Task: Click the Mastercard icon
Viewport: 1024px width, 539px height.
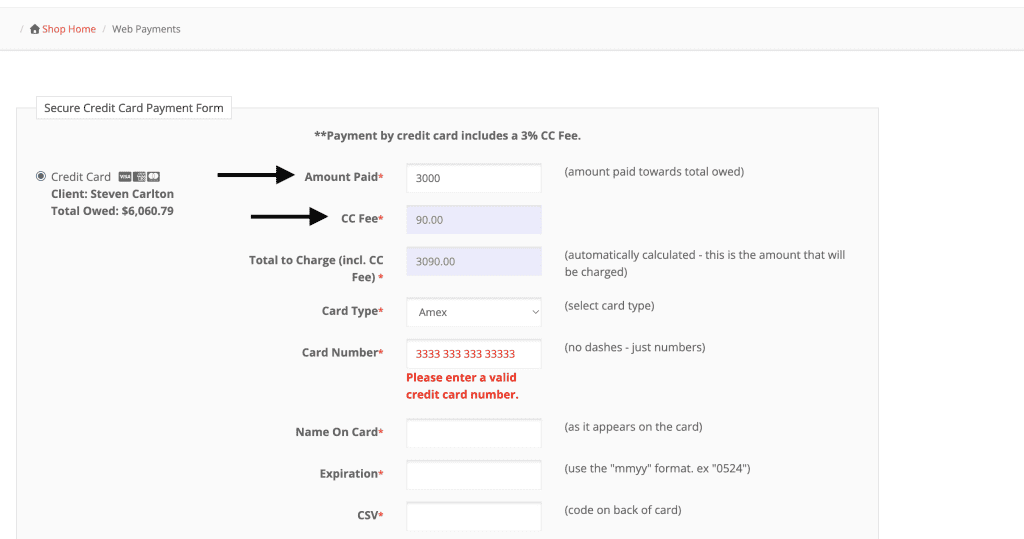Action: pyautogui.click(x=154, y=177)
